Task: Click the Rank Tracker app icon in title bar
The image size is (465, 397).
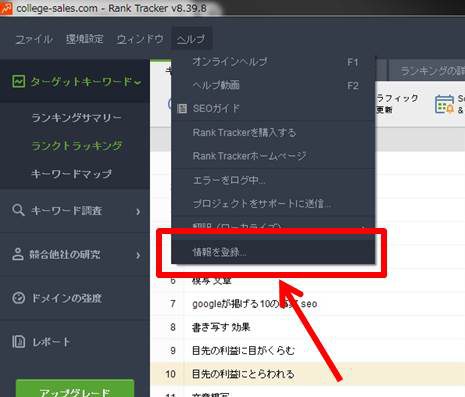Action: (6, 8)
